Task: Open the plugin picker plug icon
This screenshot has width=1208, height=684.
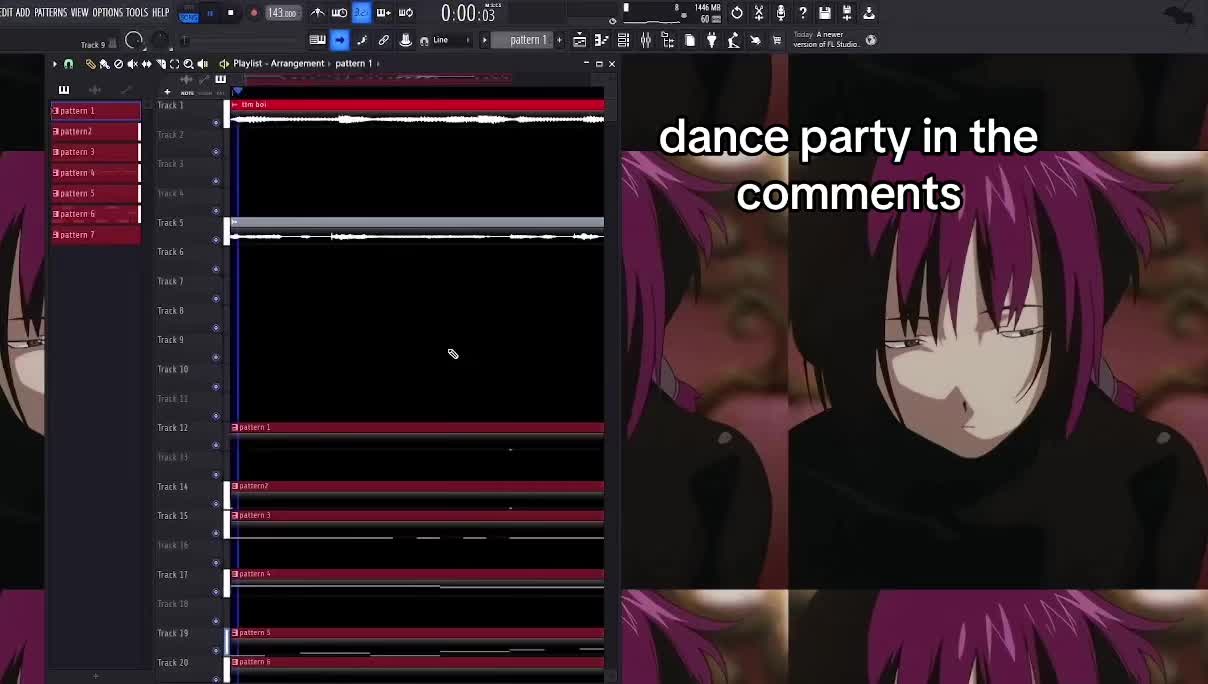Action: [712, 40]
